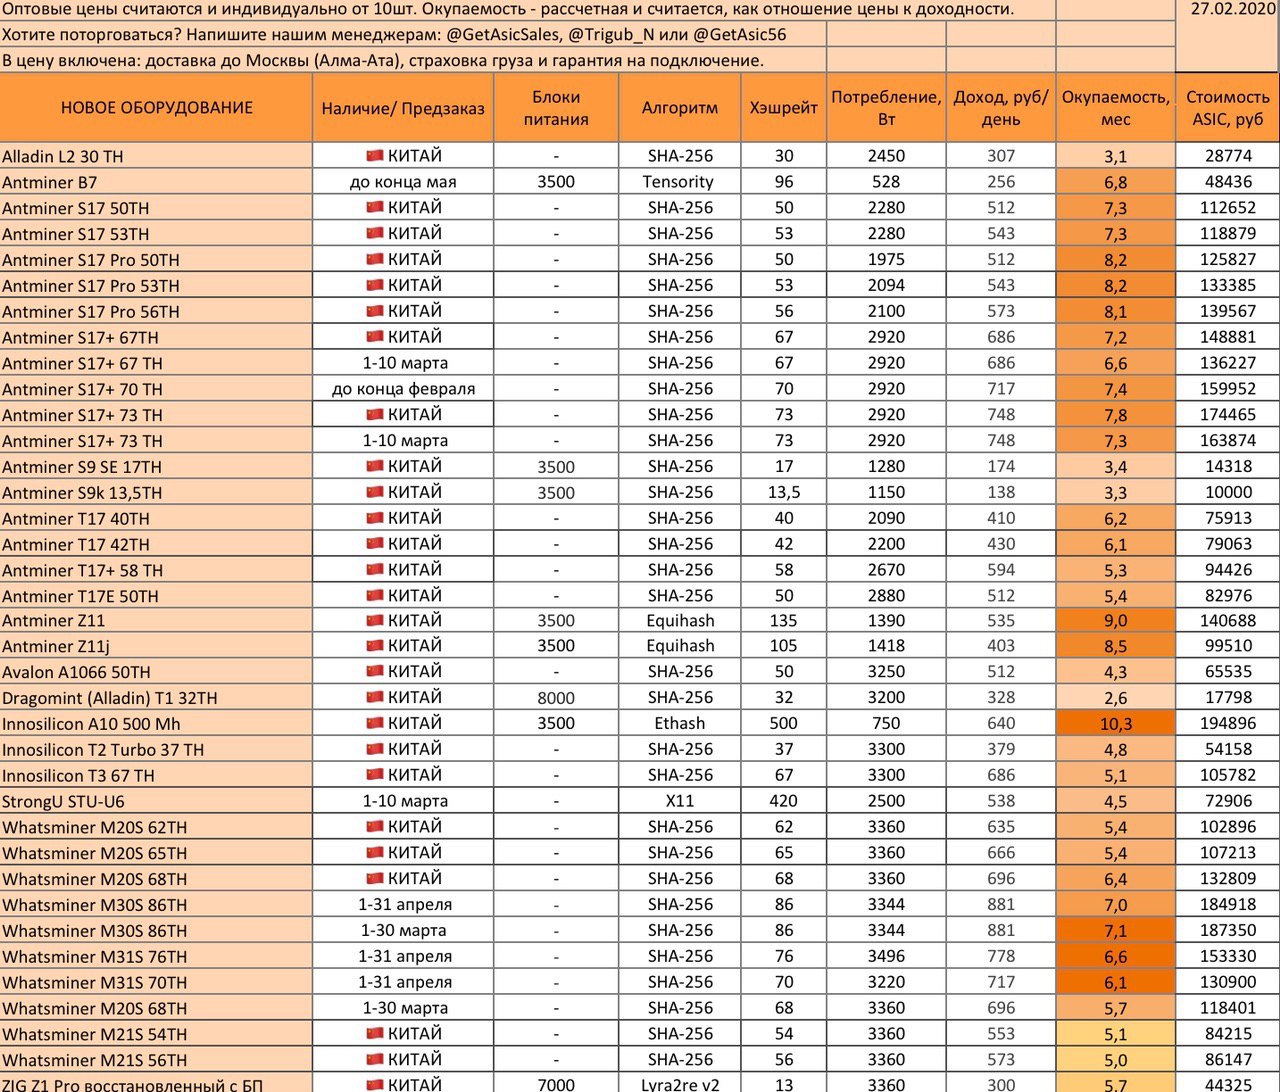
Task: Click the China flag in Antminer S17 50TH row
Action: click(375, 207)
